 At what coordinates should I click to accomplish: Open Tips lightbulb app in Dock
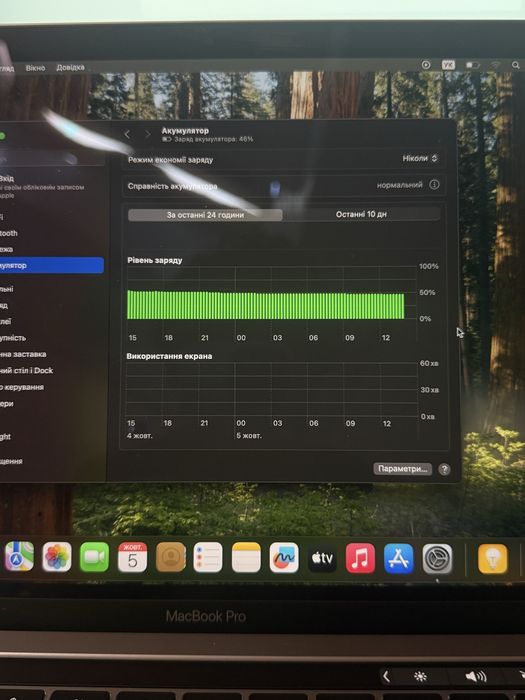point(493,559)
